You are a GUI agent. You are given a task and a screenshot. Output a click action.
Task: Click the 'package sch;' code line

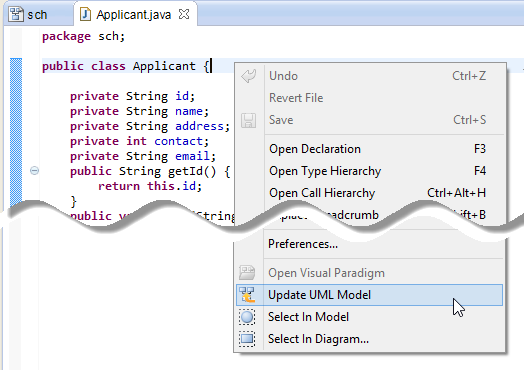click(84, 36)
